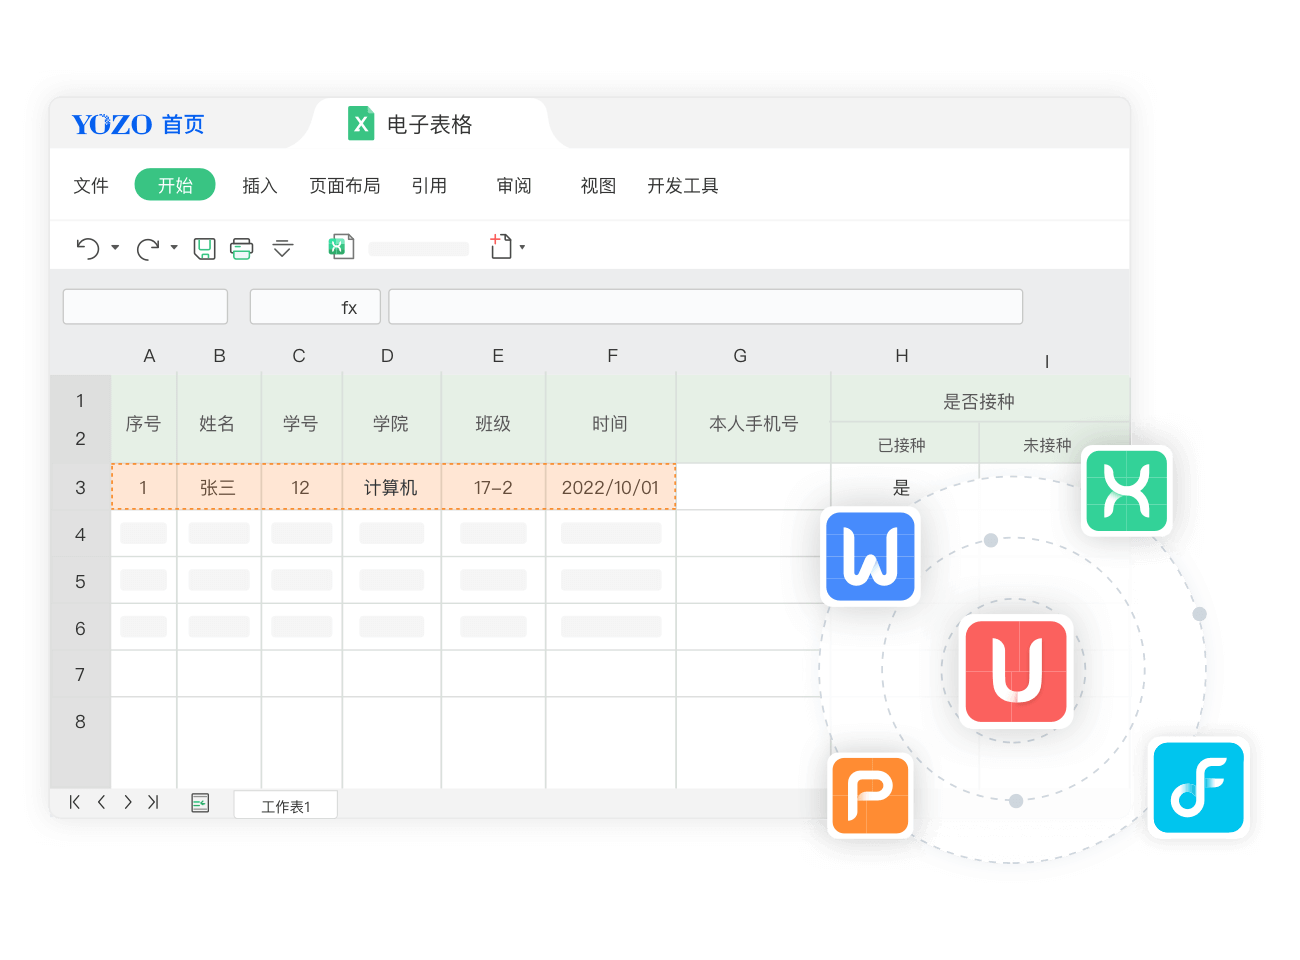The width and height of the screenshot is (1300, 960).
Task: Open the 视图 ribbon tab
Action: point(597,186)
